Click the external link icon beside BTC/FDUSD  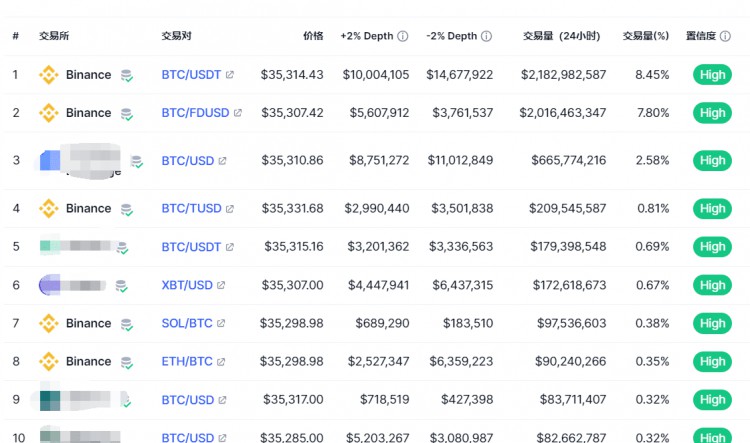(238, 113)
